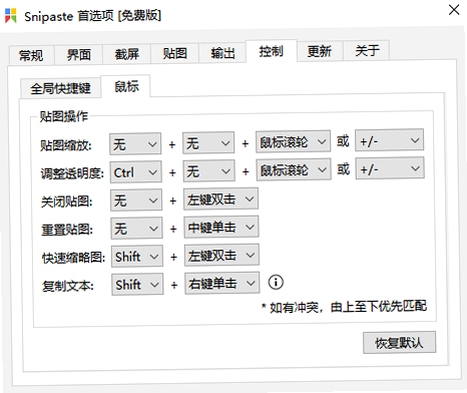Go to the 更新 tab
The width and height of the screenshot is (467, 393).
(319, 51)
